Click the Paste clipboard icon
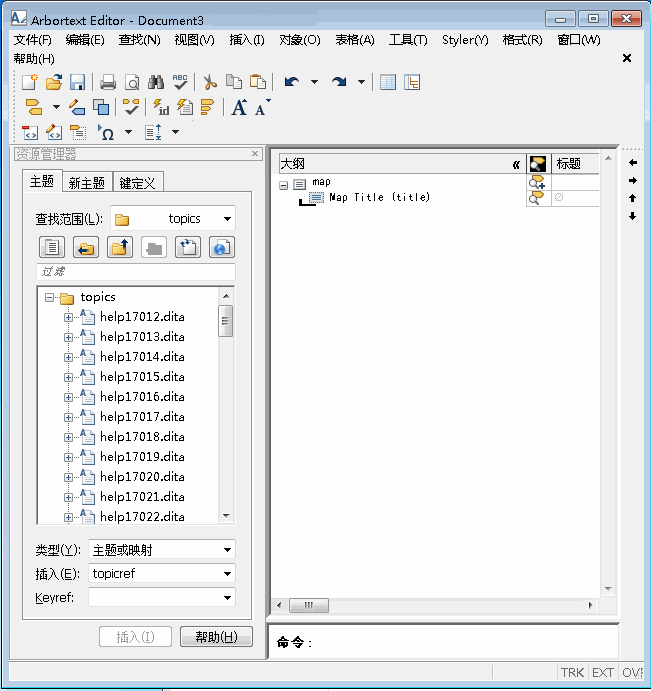Image resolution: width=651 pixels, height=691 pixels. (258, 82)
